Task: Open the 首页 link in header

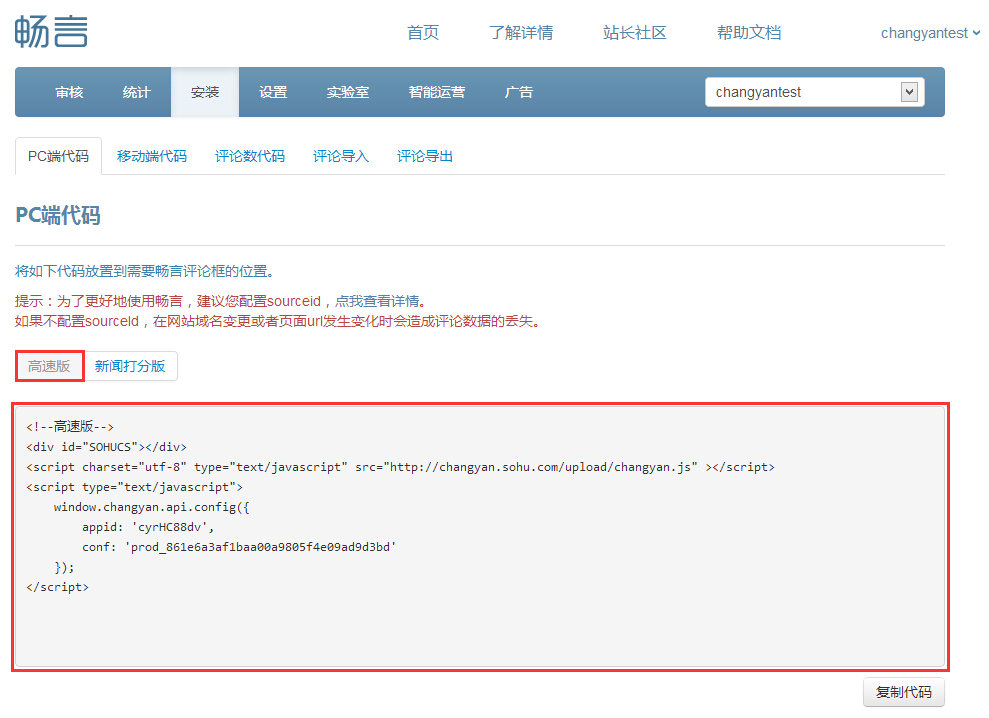Action: [x=423, y=33]
